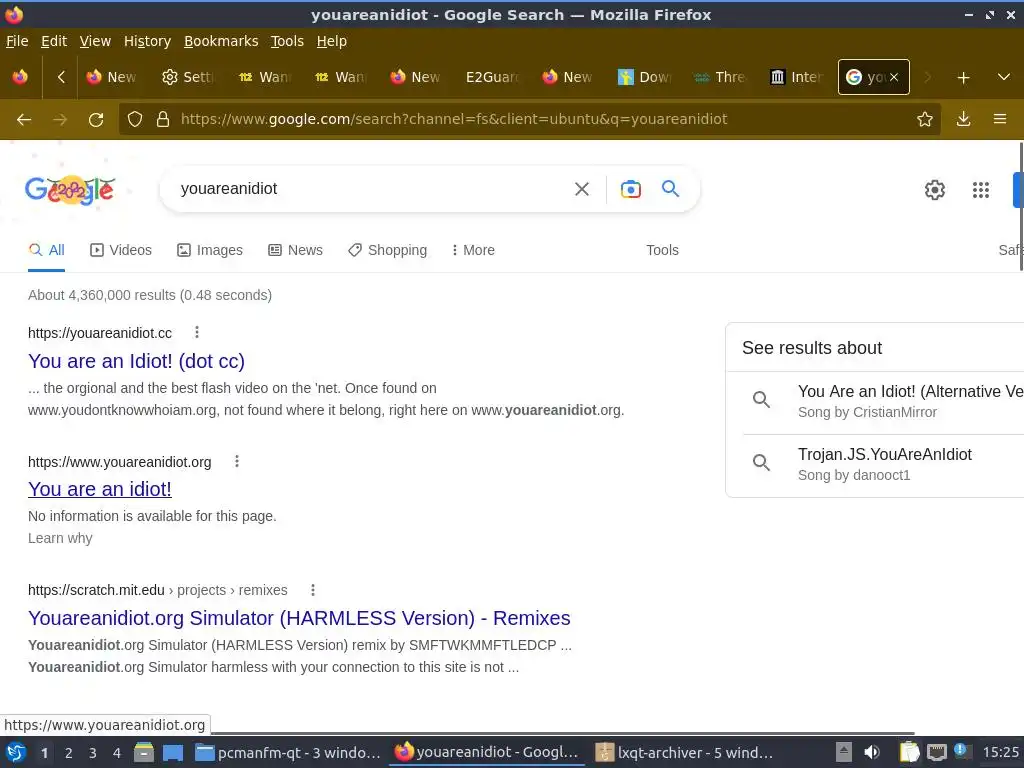This screenshot has height=768, width=1024.
Task: Switch to pcmanfm-qt taskbar windows
Action: (288, 753)
